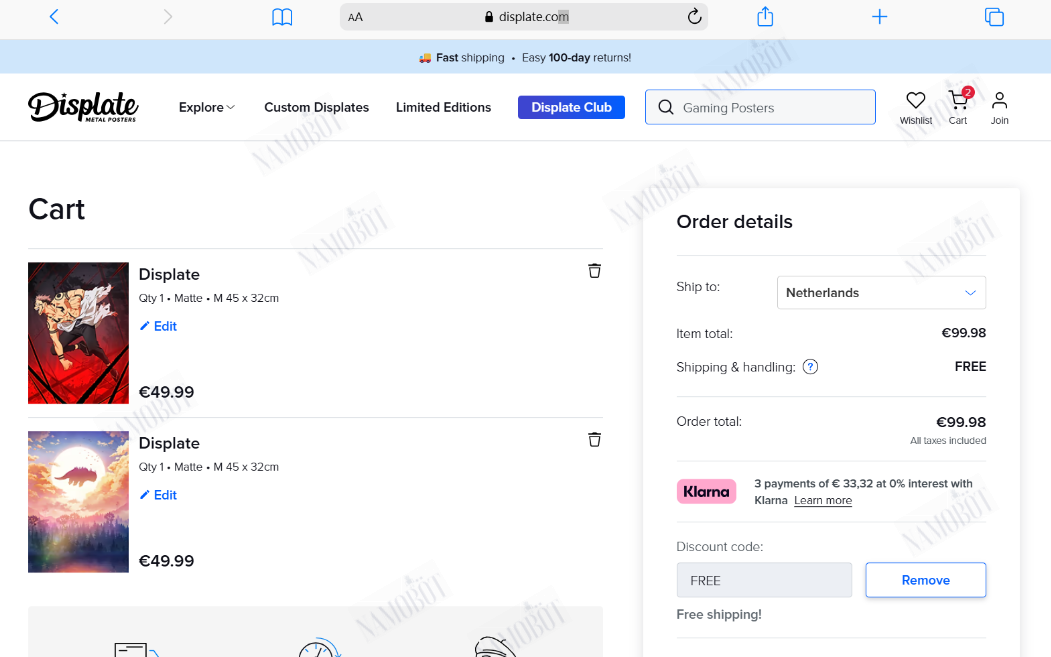Go to Limited Editions

[x=443, y=107]
